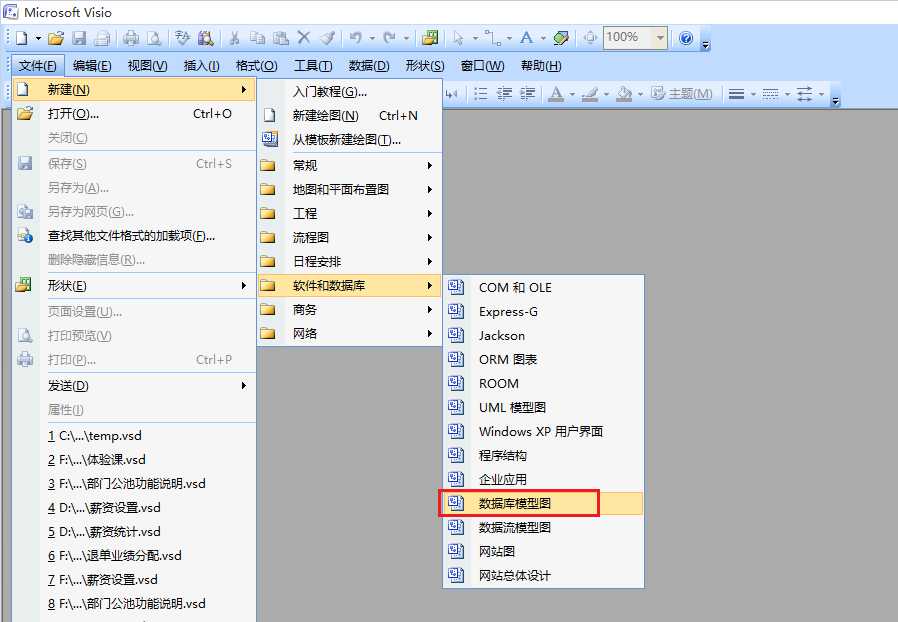The width and height of the screenshot is (898, 622).
Task: Click the Delete X toolbar icon
Action: coord(304,38)
